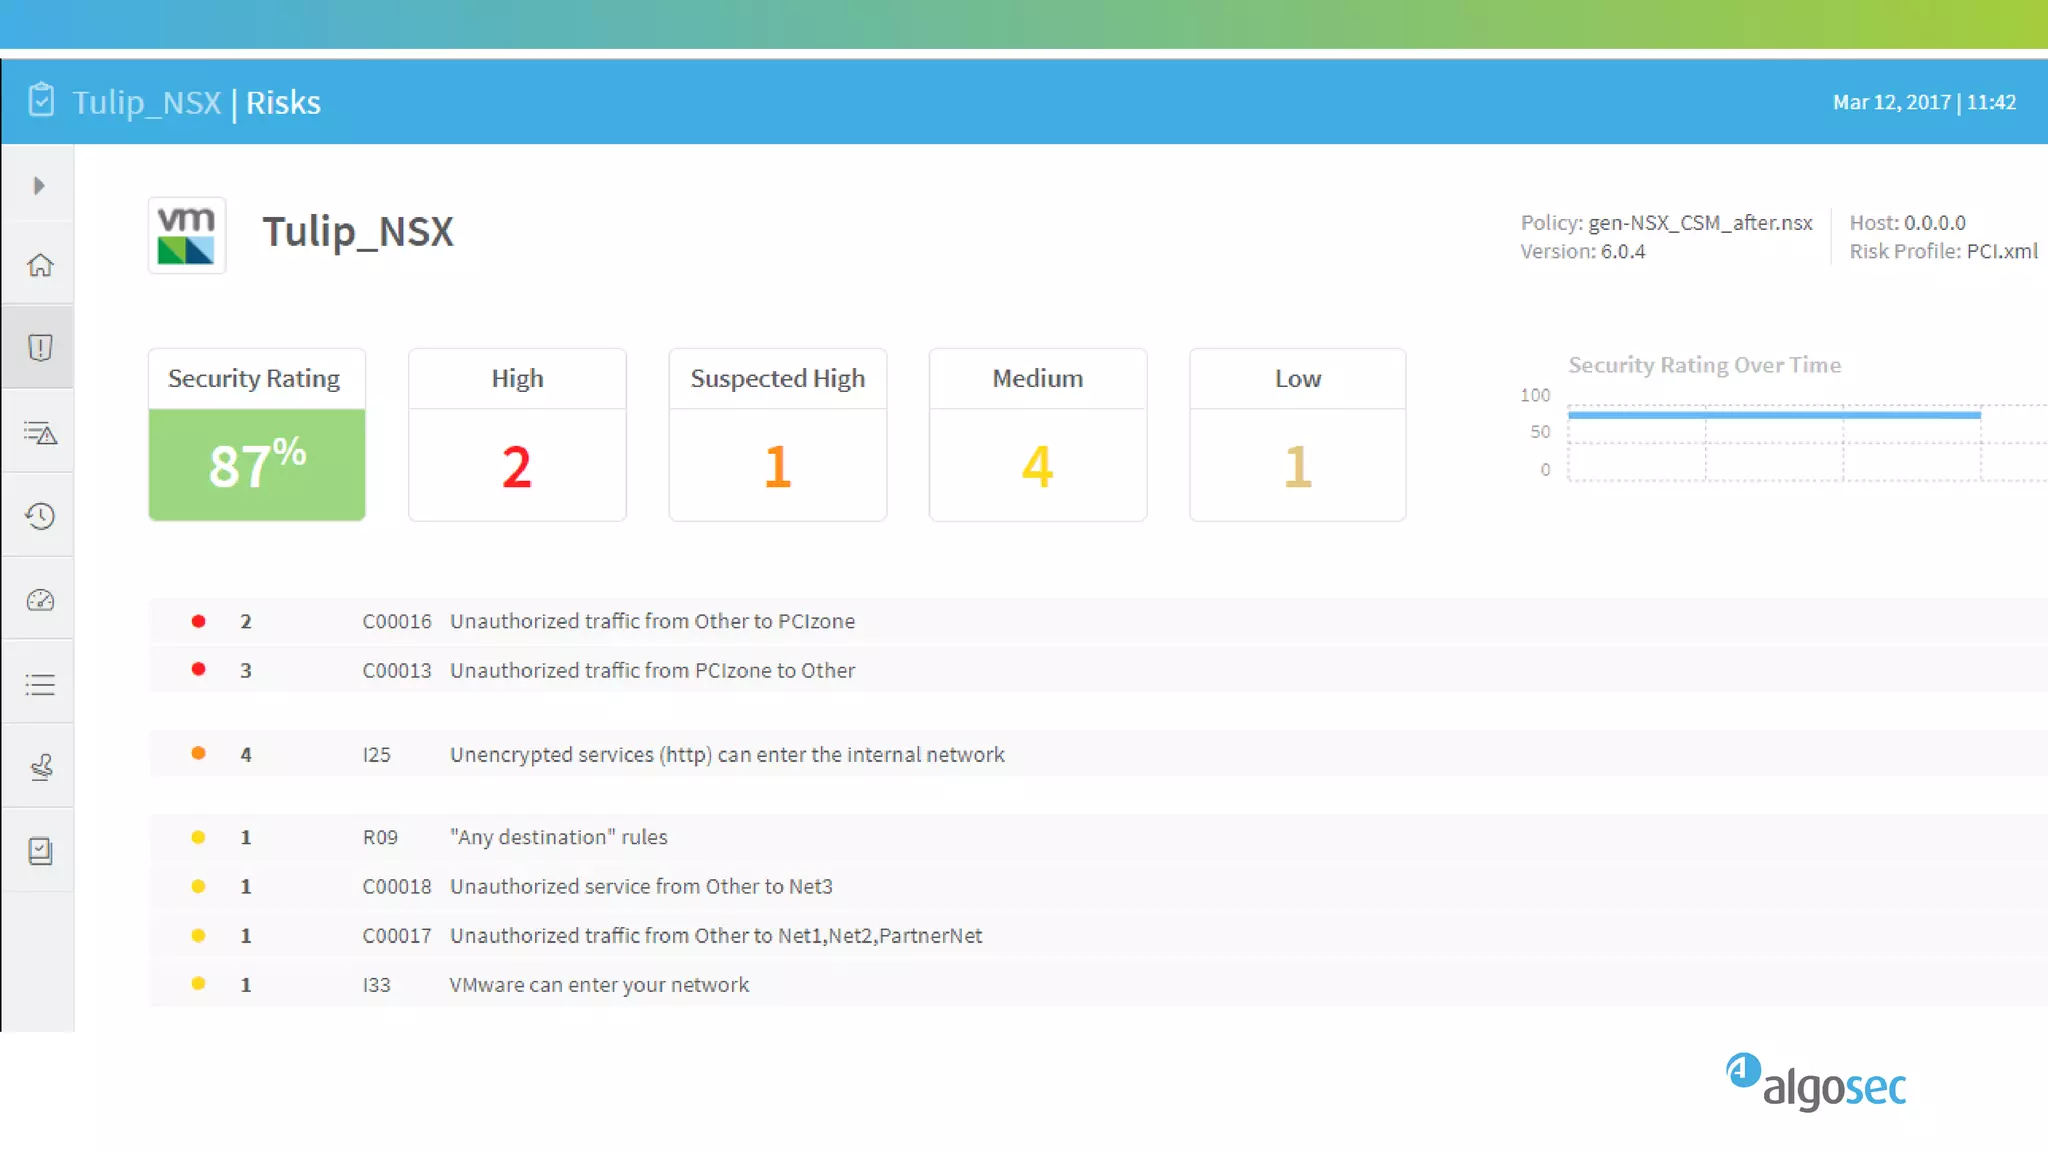Open the Home icon in sidebar
The height and width of the screenshot is (1152, 2048).
coord(40,265)
